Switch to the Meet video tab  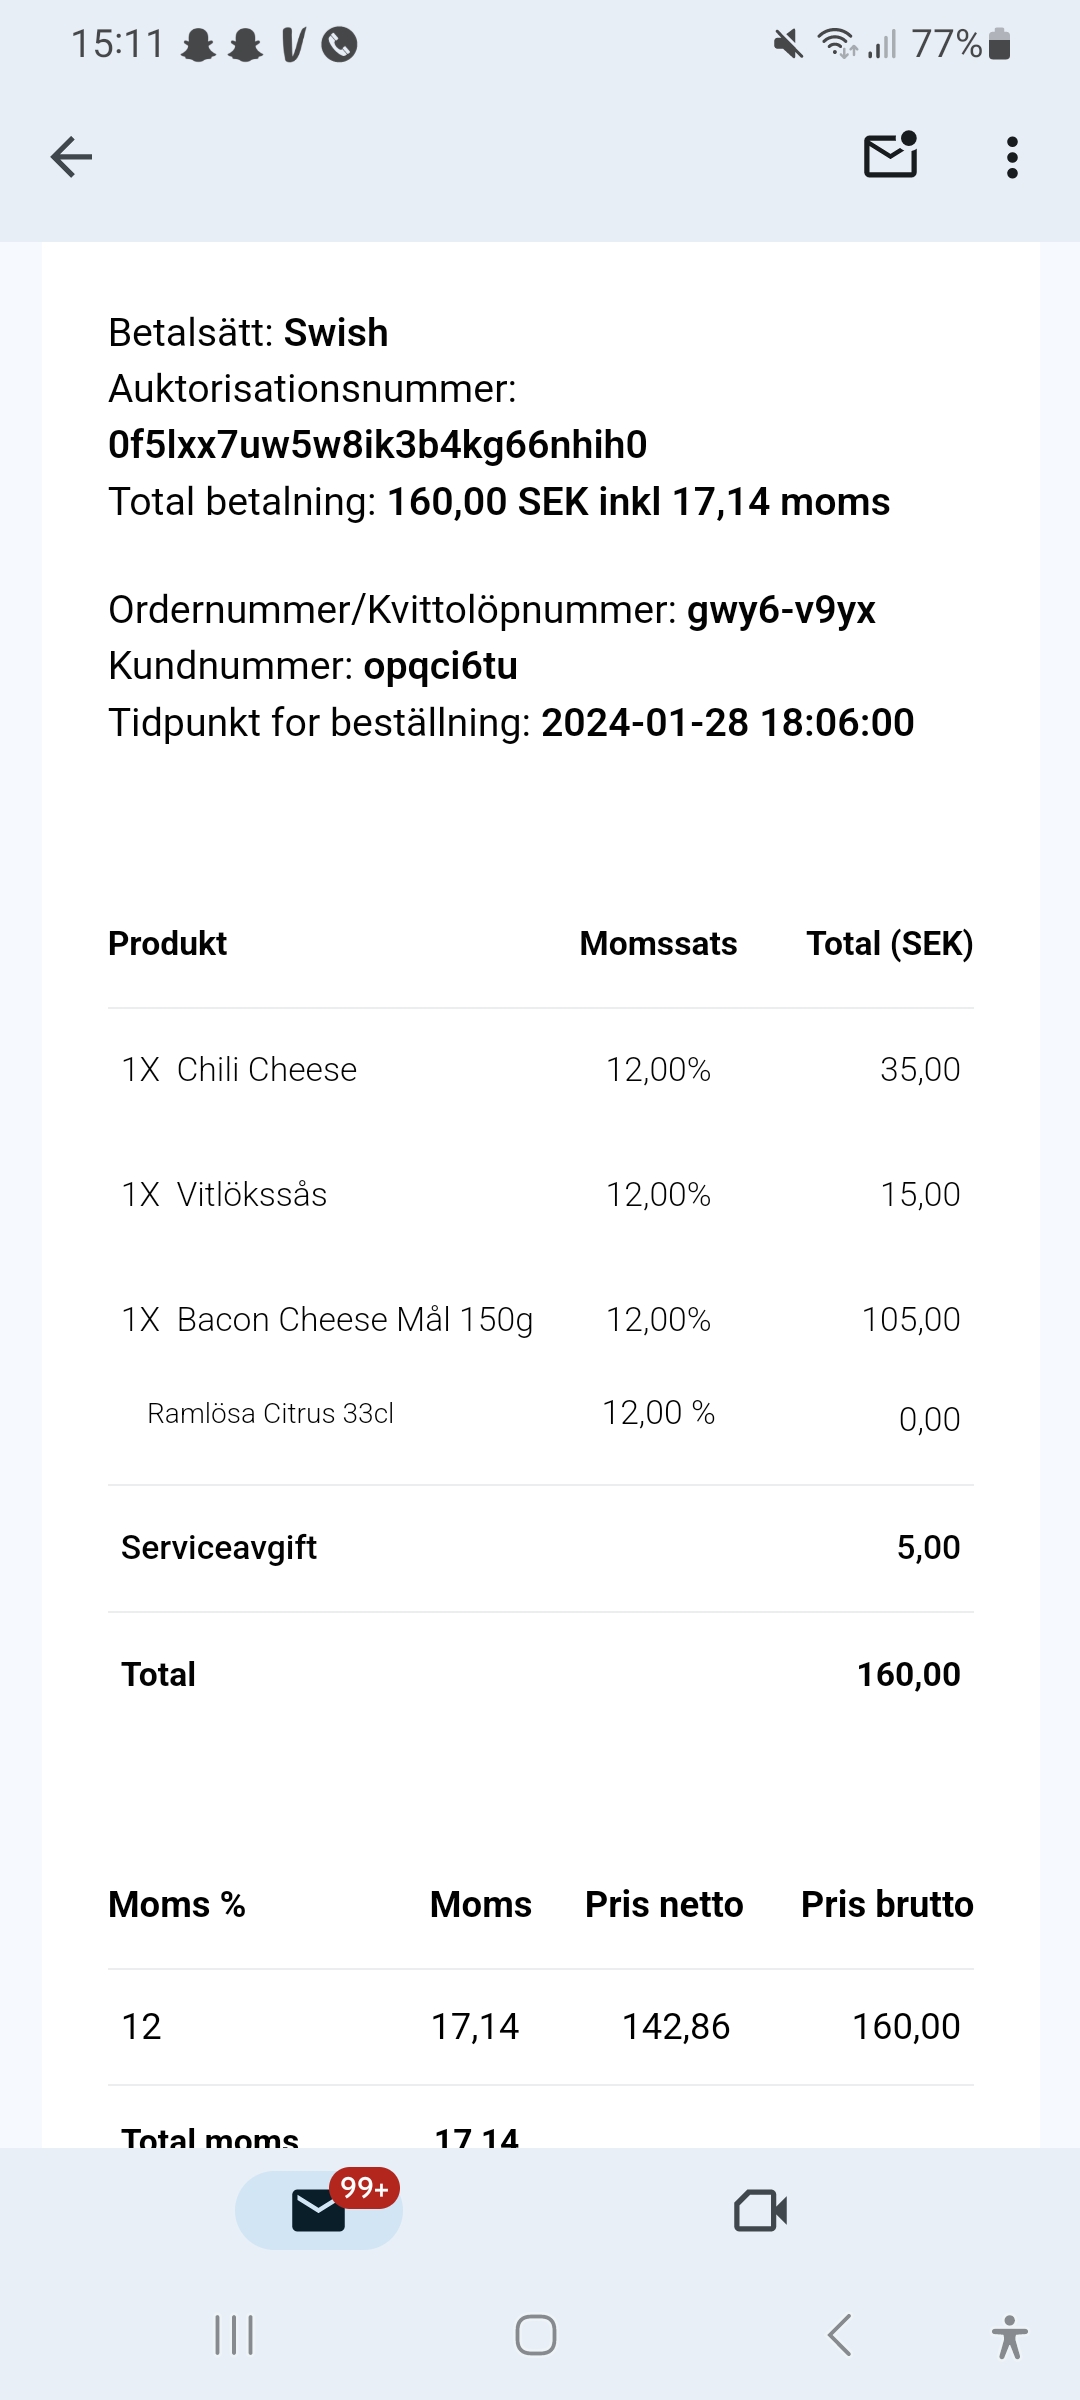coord(760,2210)
